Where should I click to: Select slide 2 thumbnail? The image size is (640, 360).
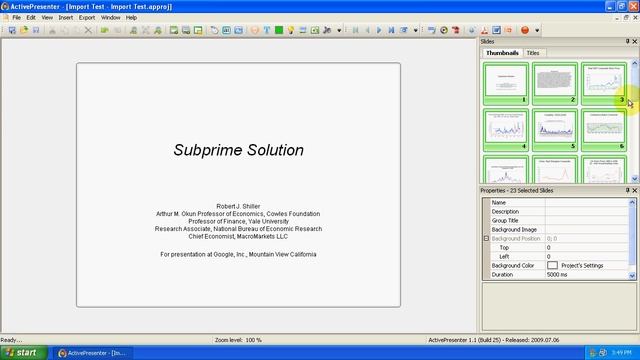coord(555,83)
